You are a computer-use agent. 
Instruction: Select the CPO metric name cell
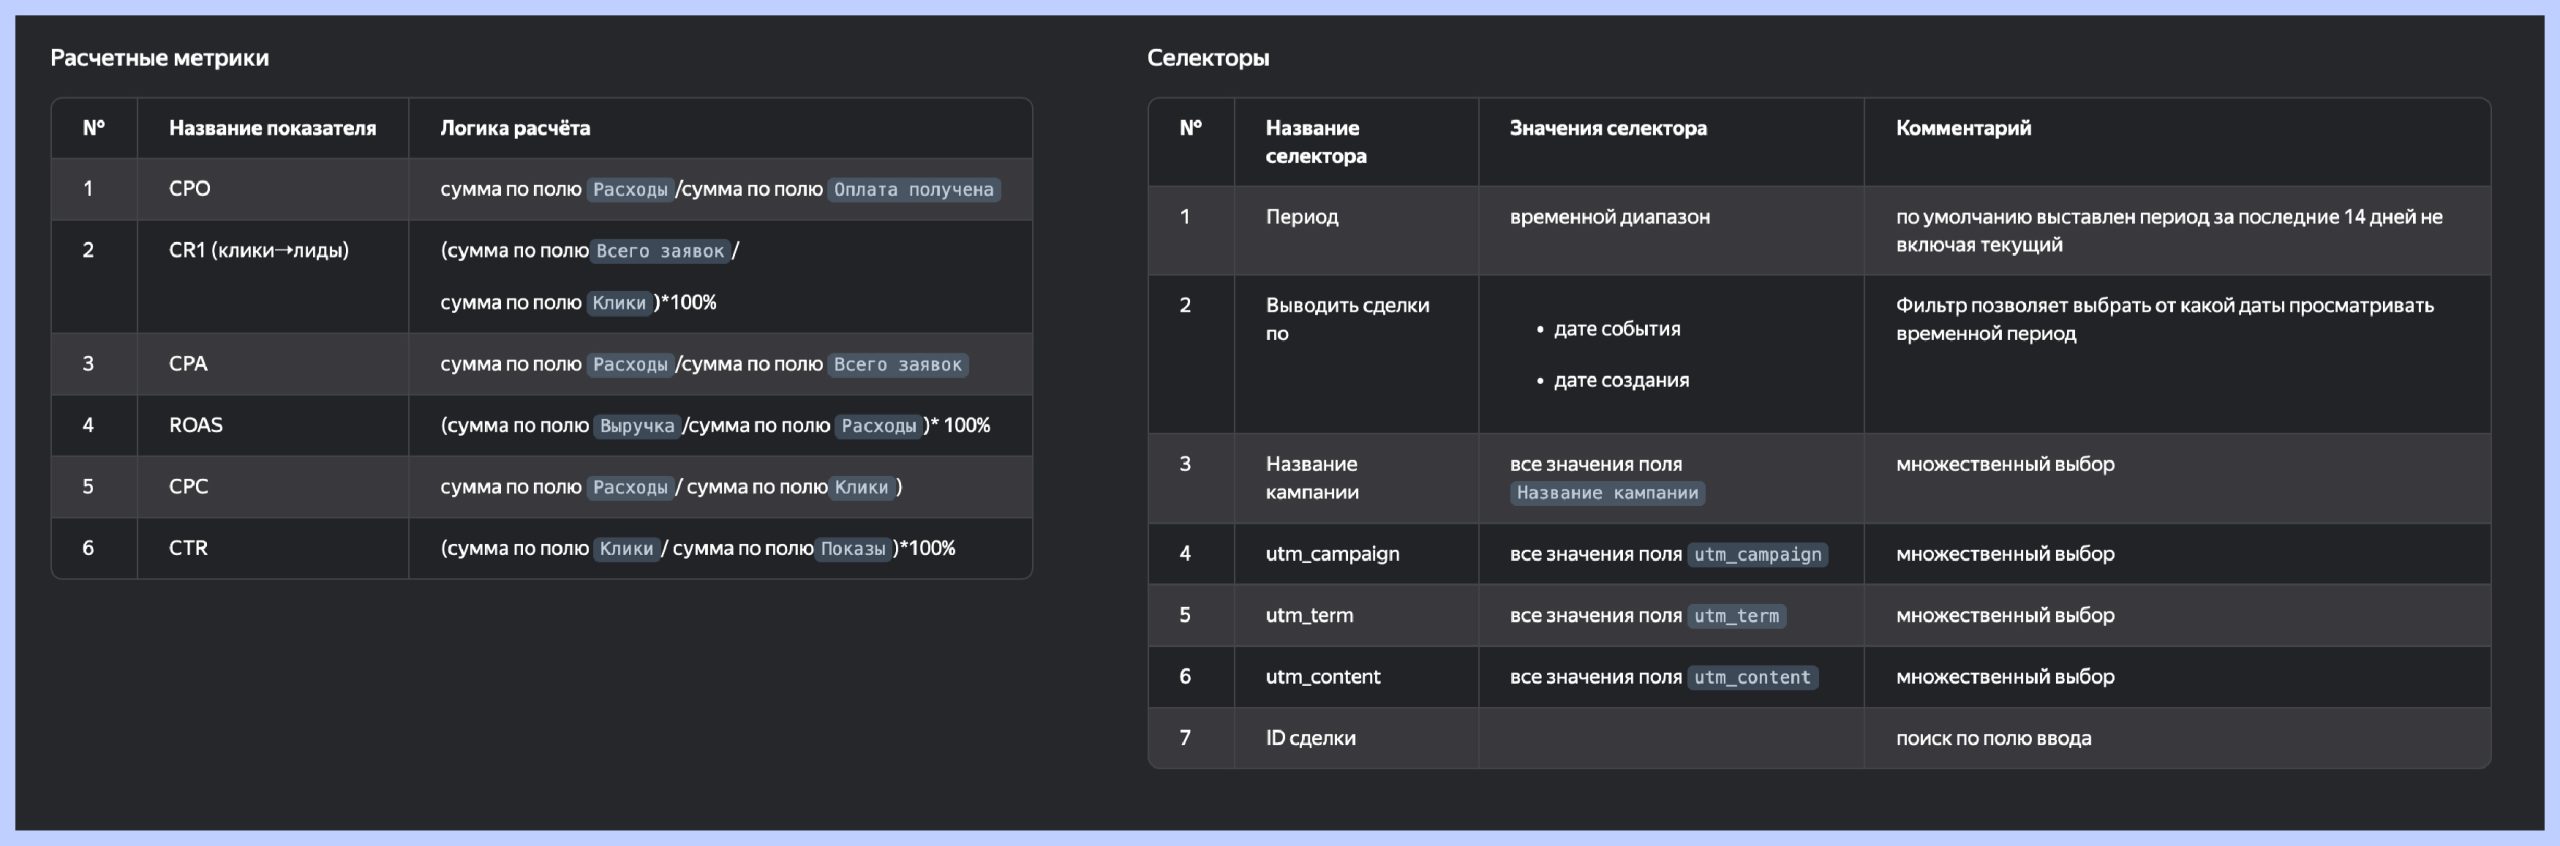pos(190,189)
